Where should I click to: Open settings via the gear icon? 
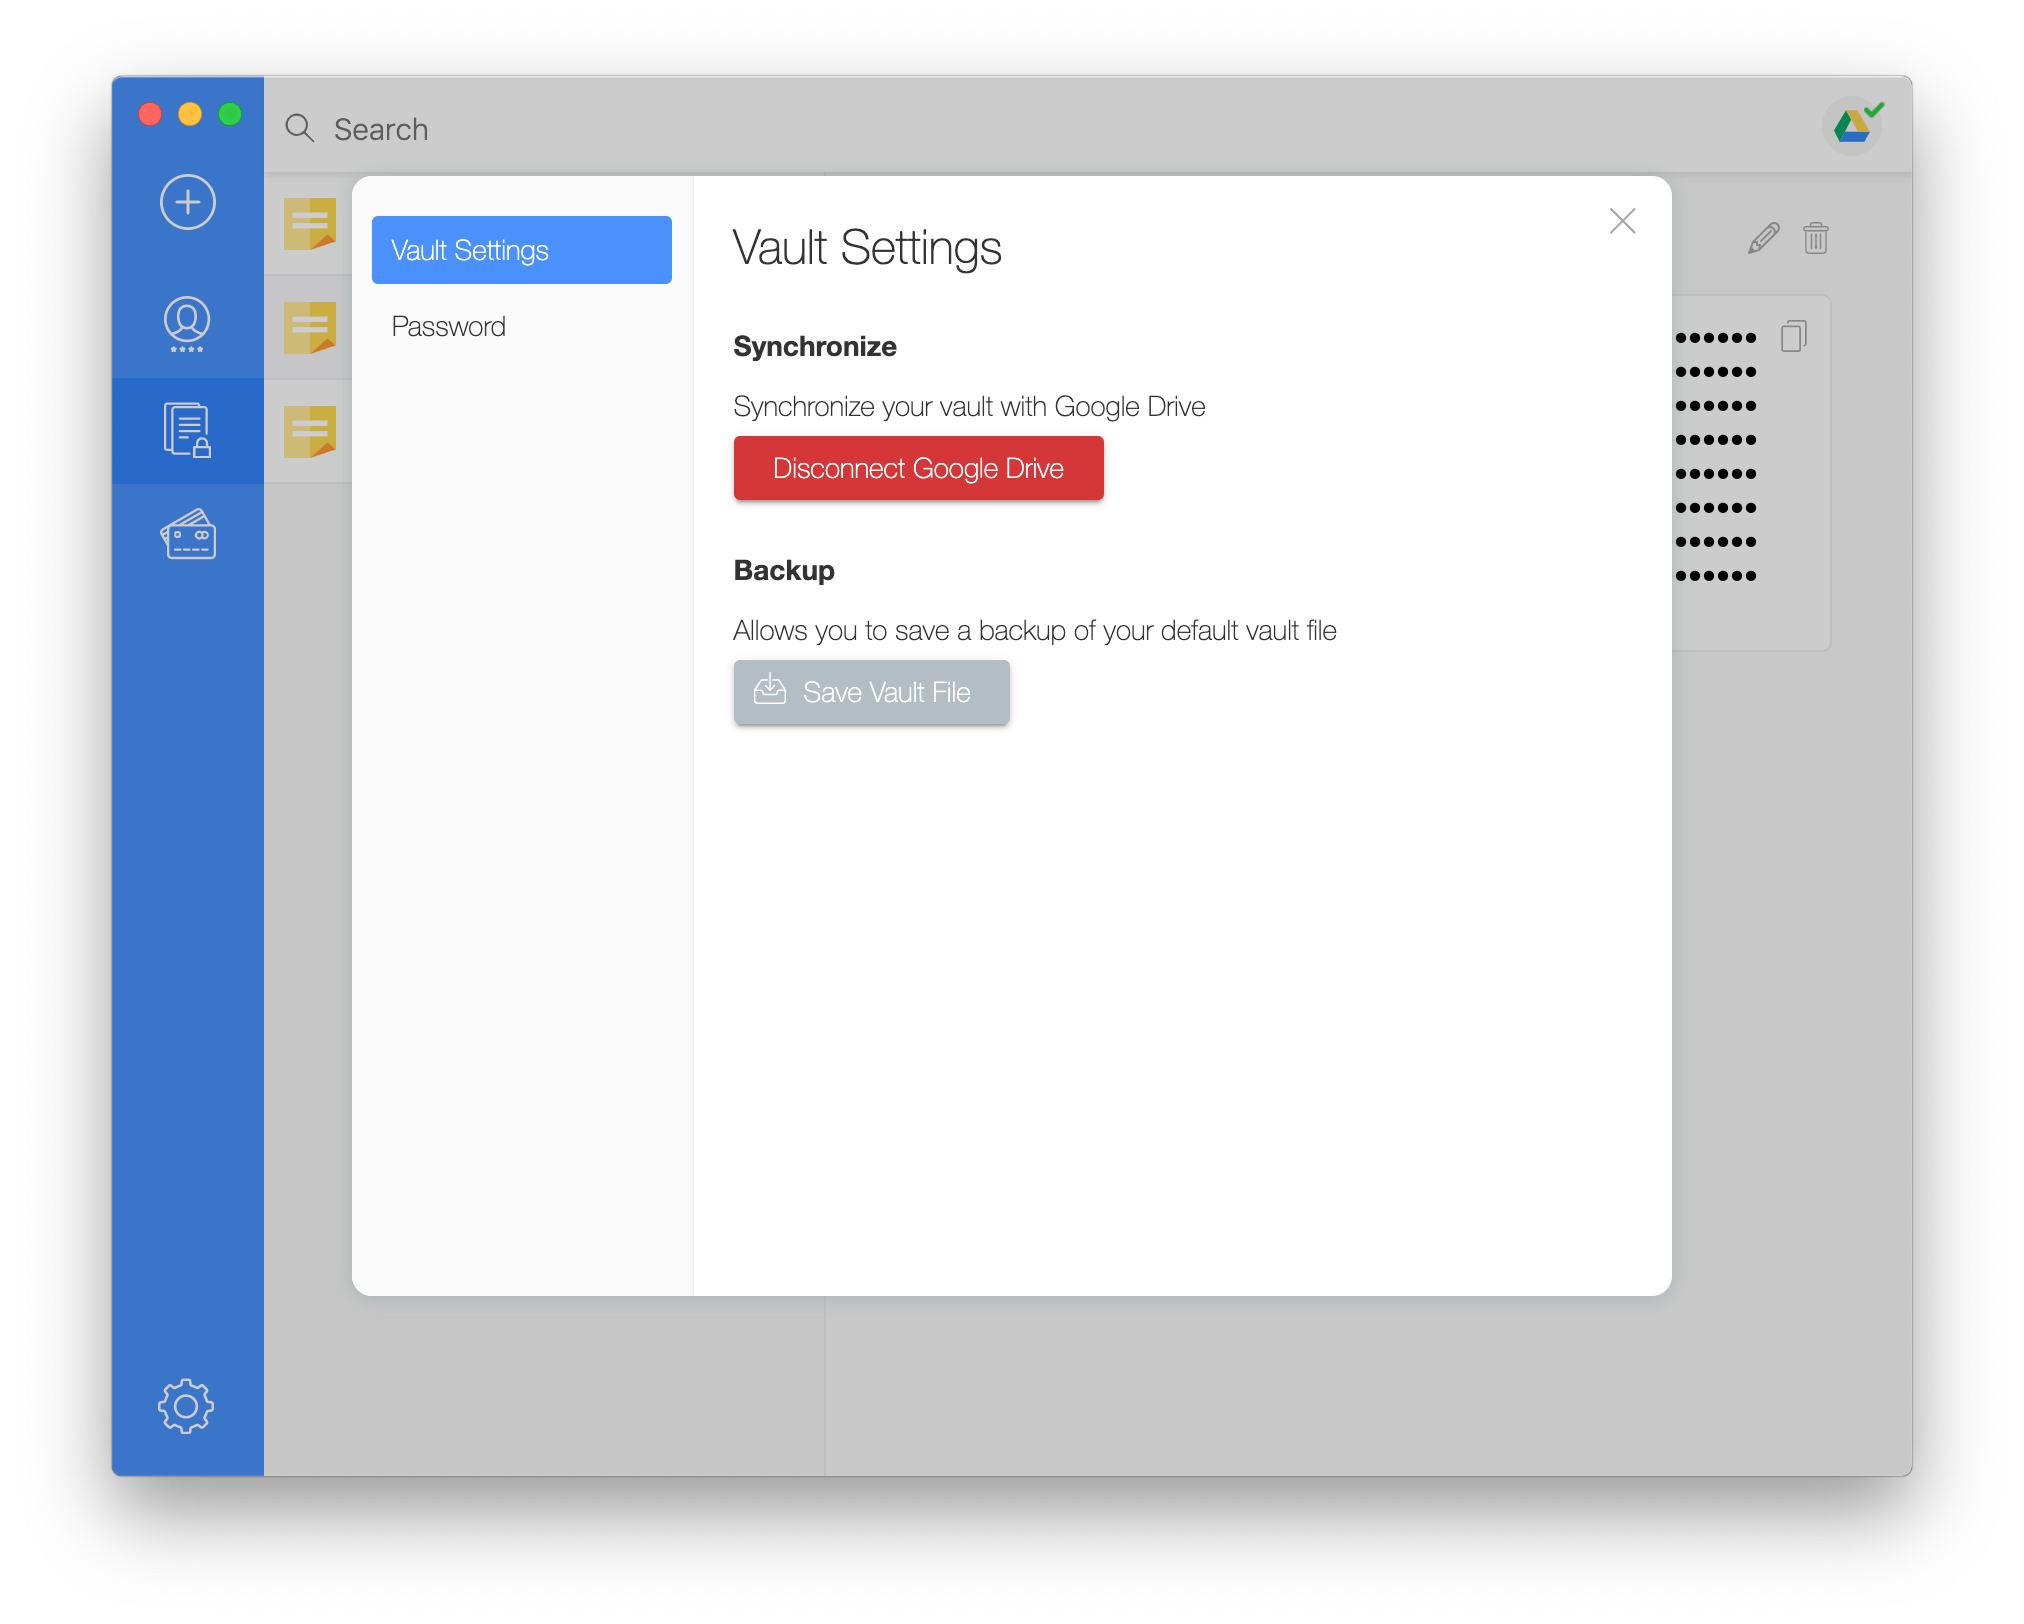point(186,1406)
